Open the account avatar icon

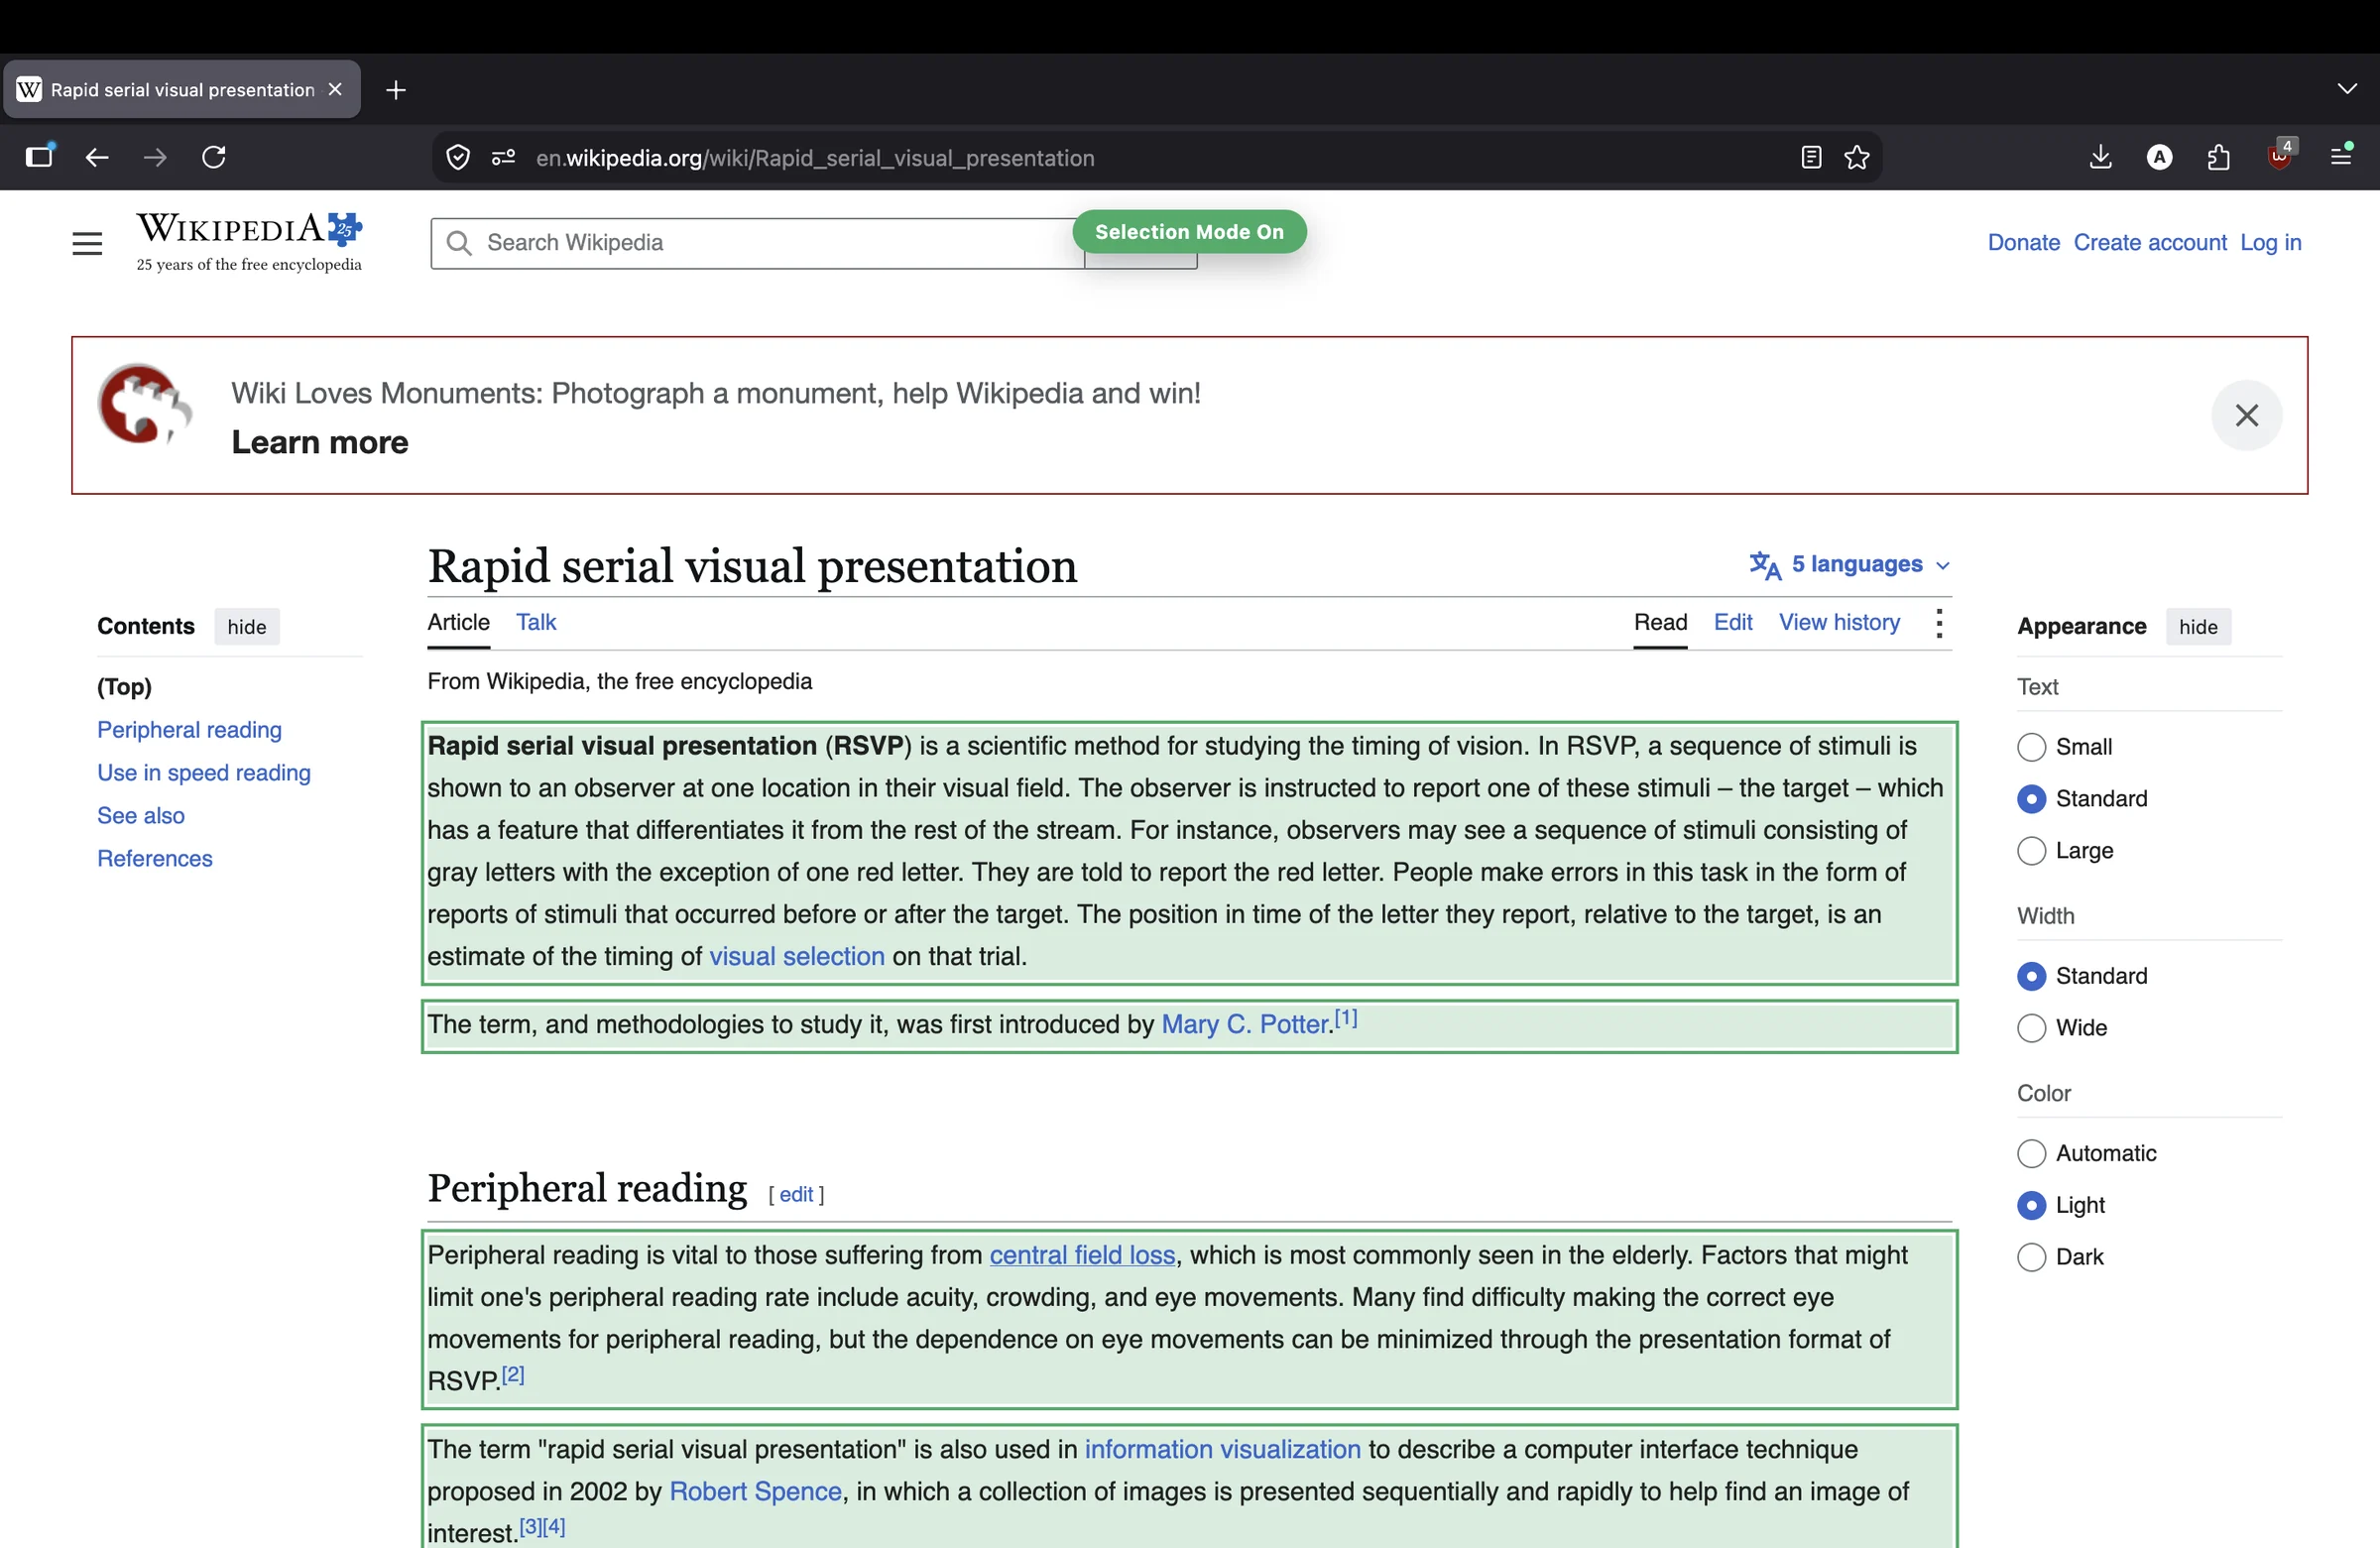(2160, 157)
